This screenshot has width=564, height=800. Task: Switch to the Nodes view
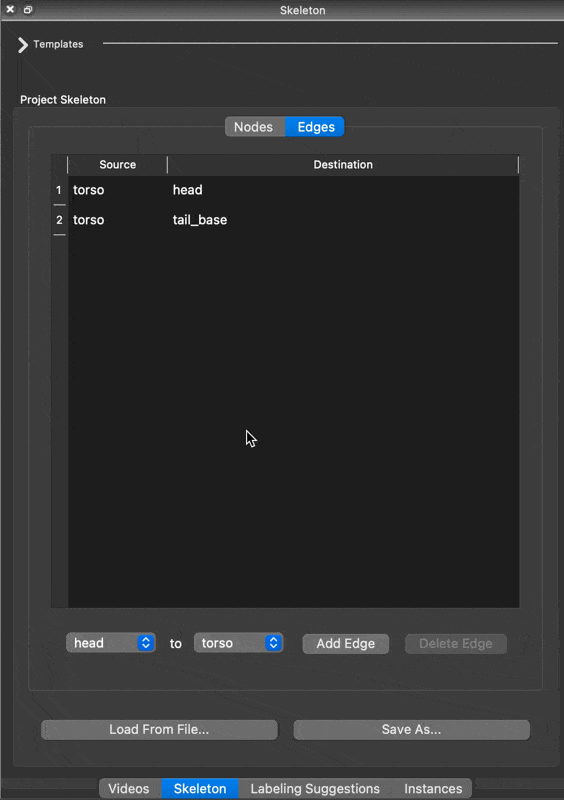tap(255, 127)
